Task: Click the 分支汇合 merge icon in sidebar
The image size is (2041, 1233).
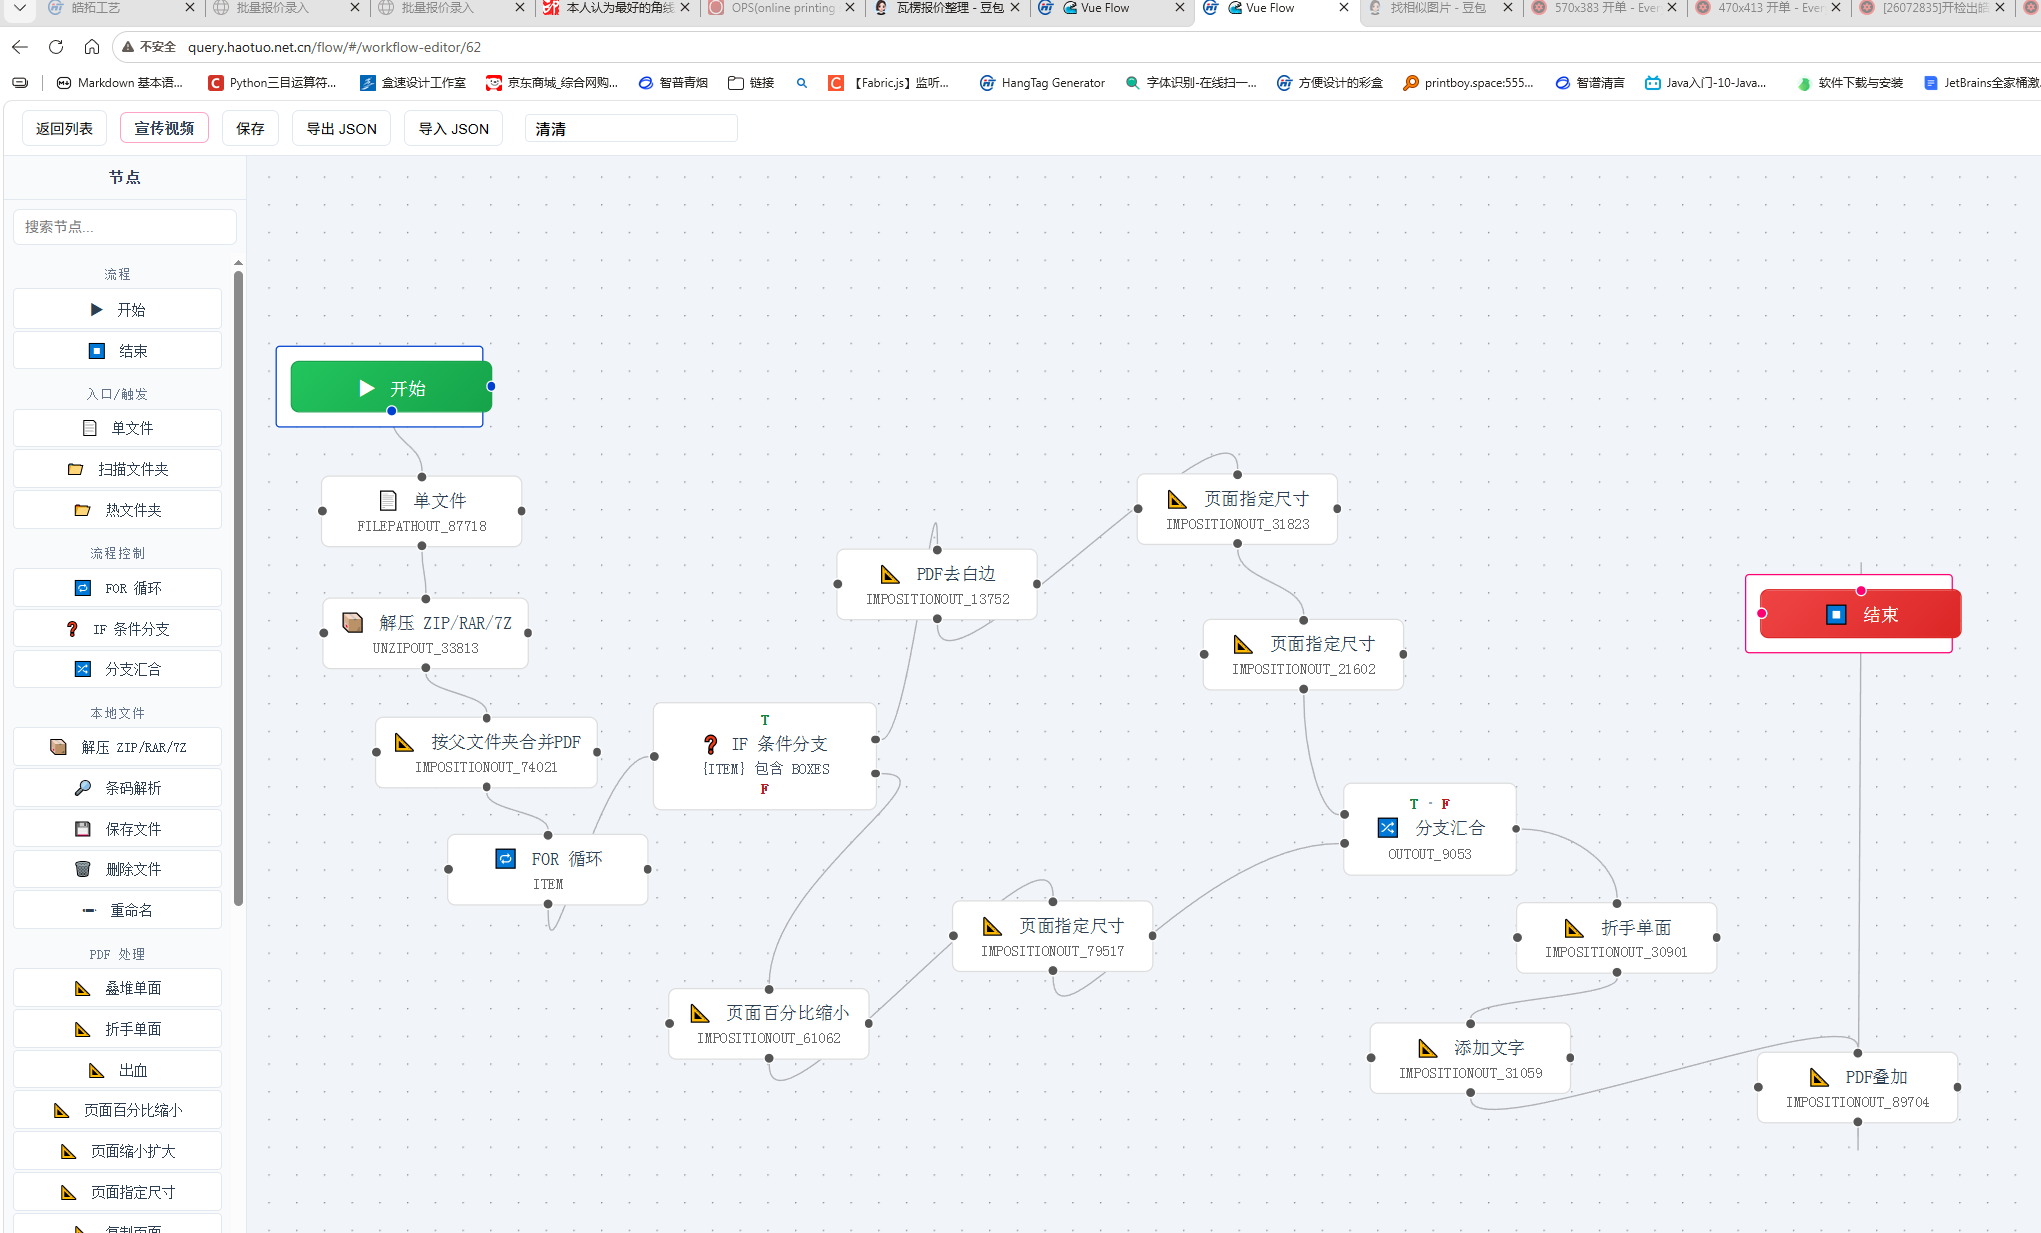Action: point(83,669)
